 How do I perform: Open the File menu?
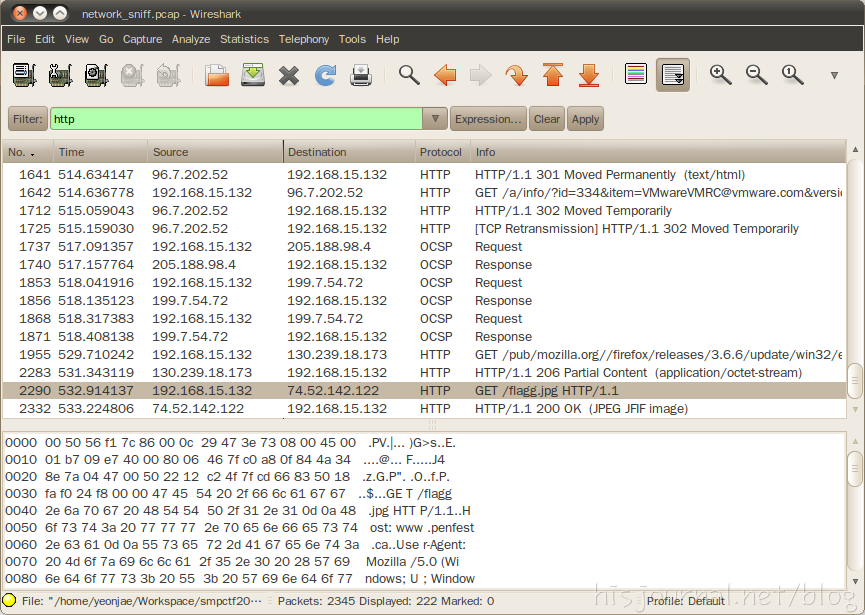(16, 39)
